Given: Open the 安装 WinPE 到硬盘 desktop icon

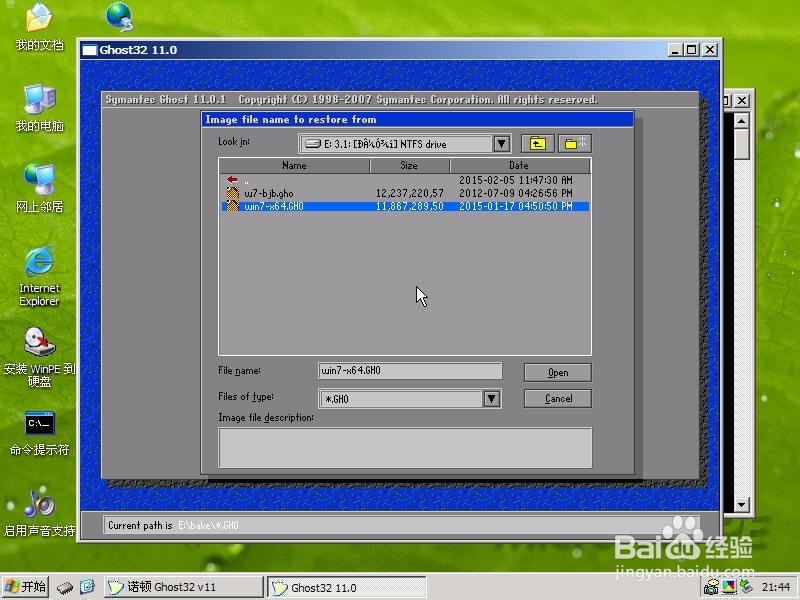Looking at the screenshot, I should coord(39,356).
